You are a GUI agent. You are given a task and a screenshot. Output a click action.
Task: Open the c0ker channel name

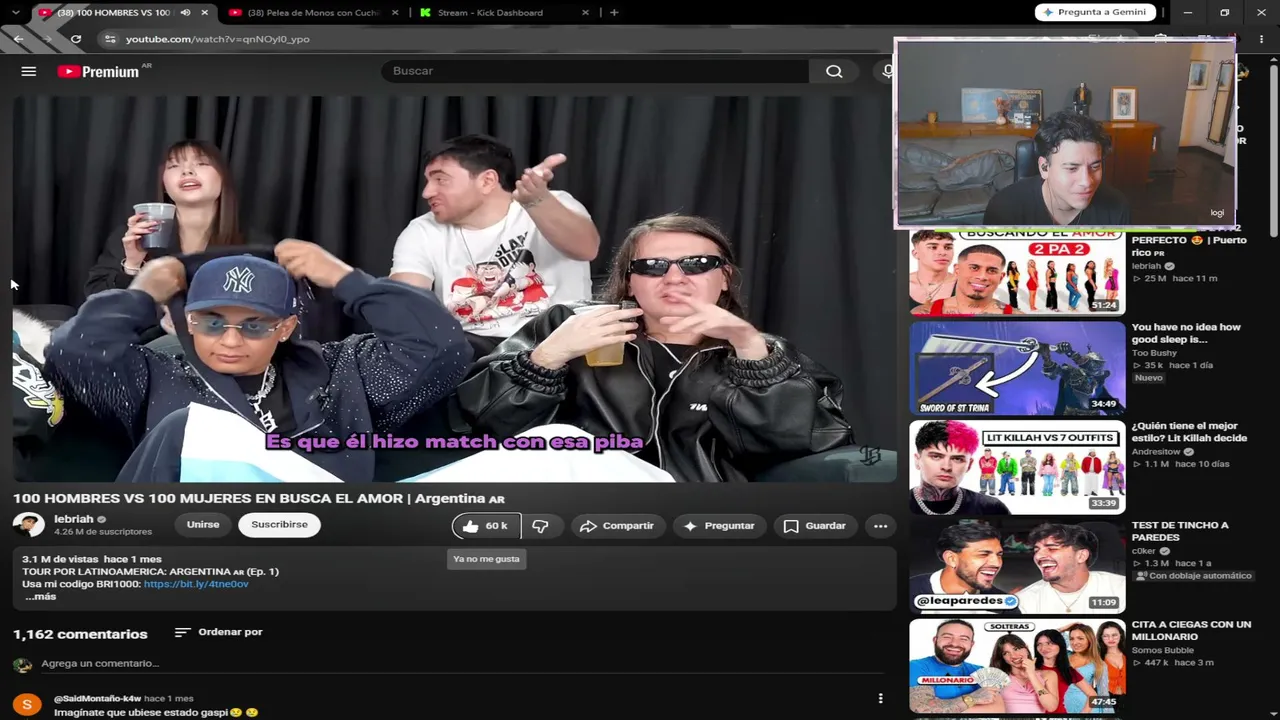[1146, 551]
